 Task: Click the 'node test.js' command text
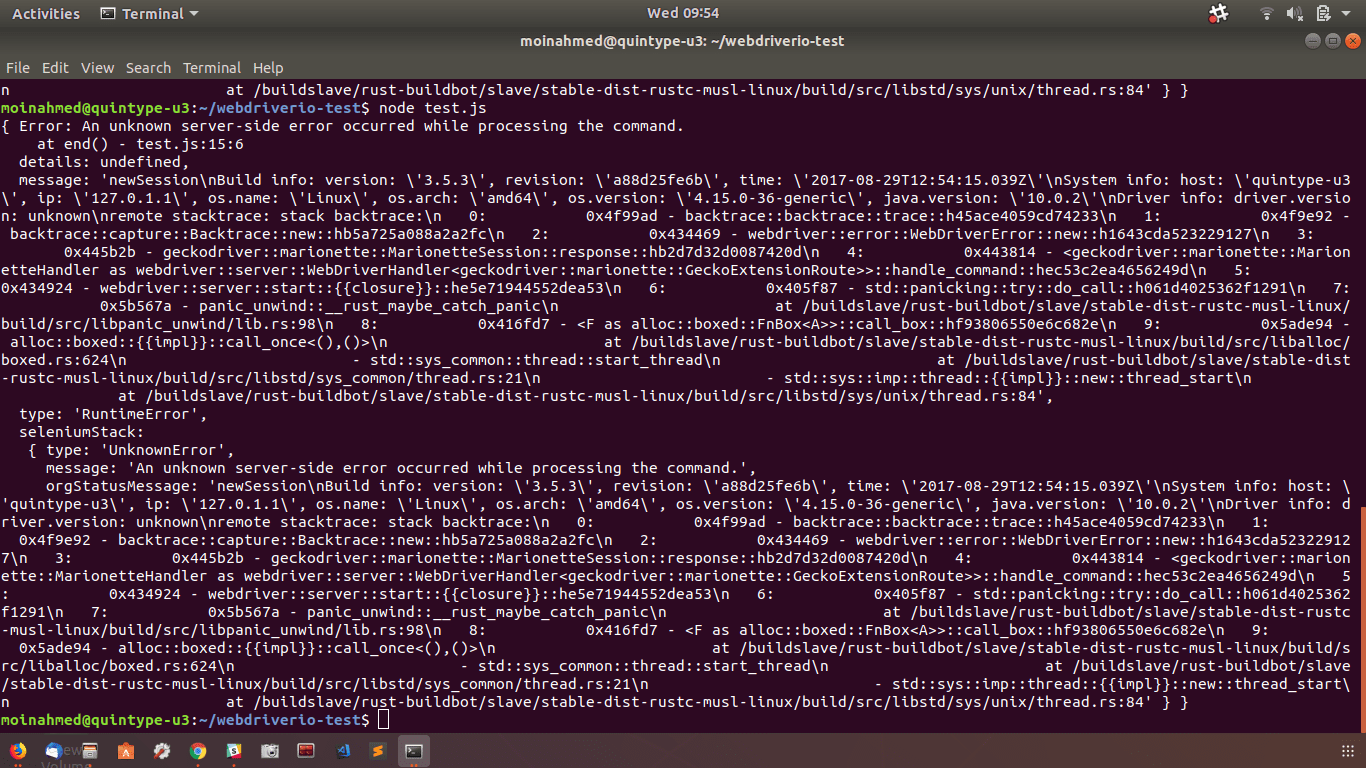[433, 108]
